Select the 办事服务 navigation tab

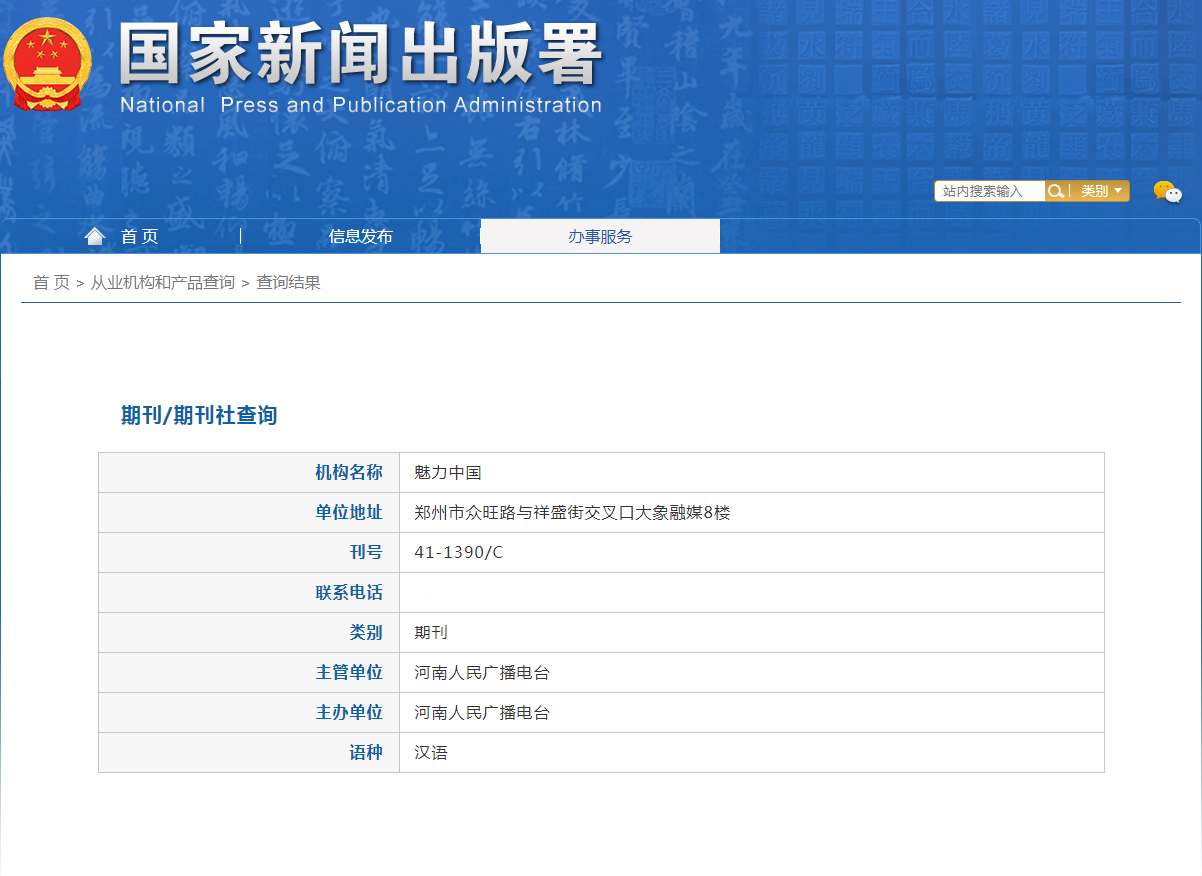[x=600, y=237]
